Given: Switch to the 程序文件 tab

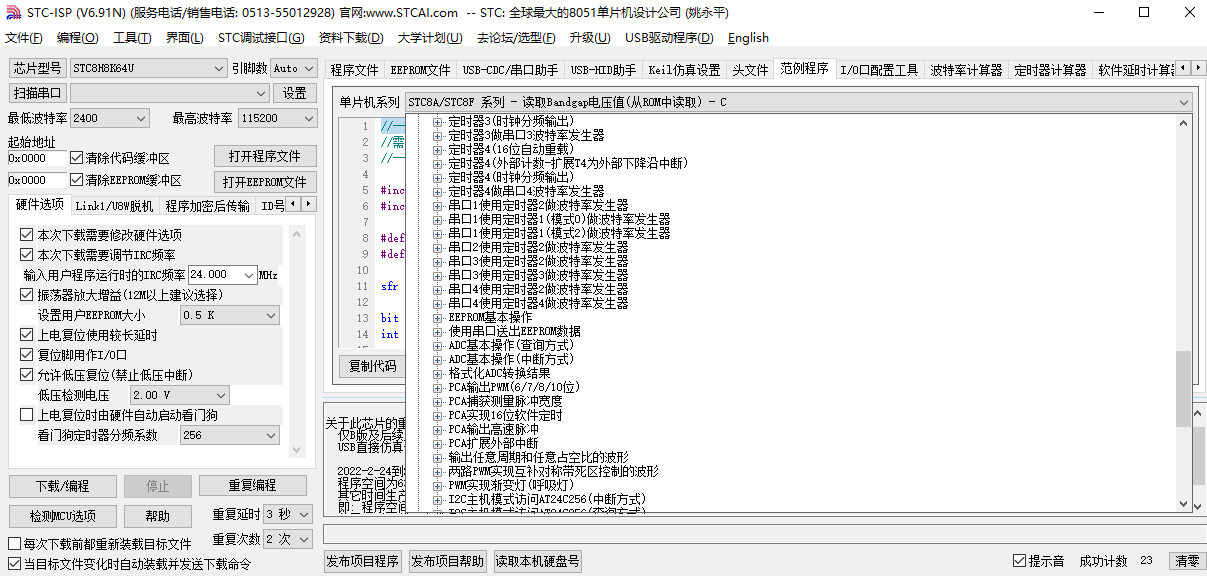Looking at the screenshot, I should tap(355, 70).
